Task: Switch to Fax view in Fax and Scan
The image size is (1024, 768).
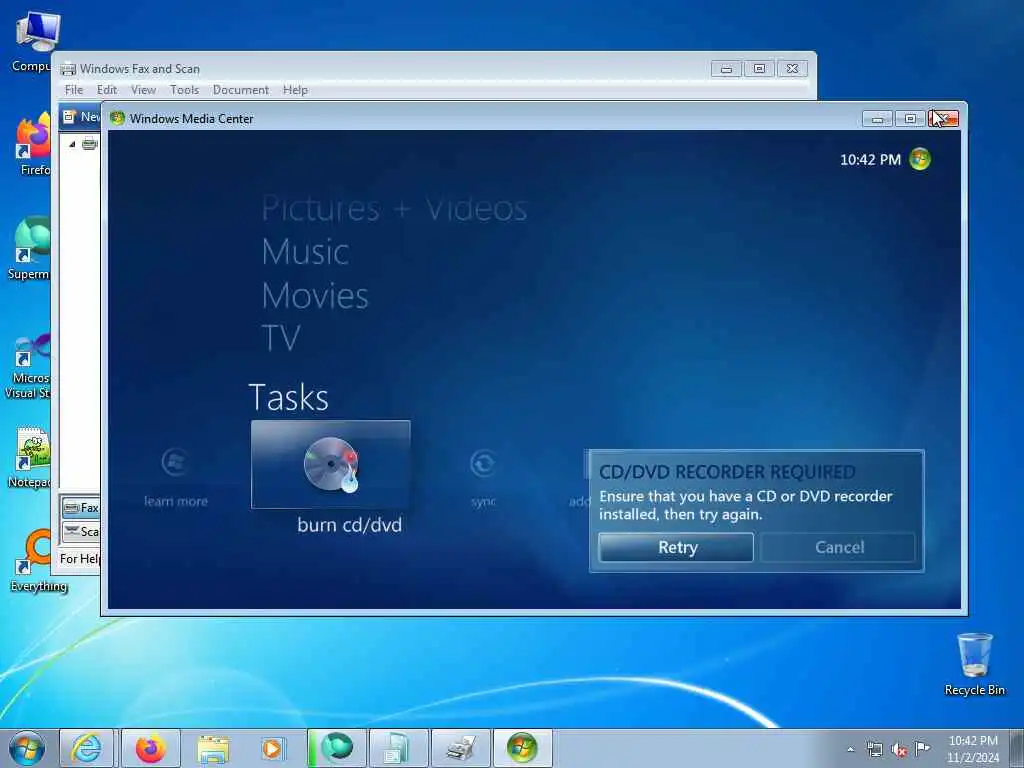Action: 81,507
